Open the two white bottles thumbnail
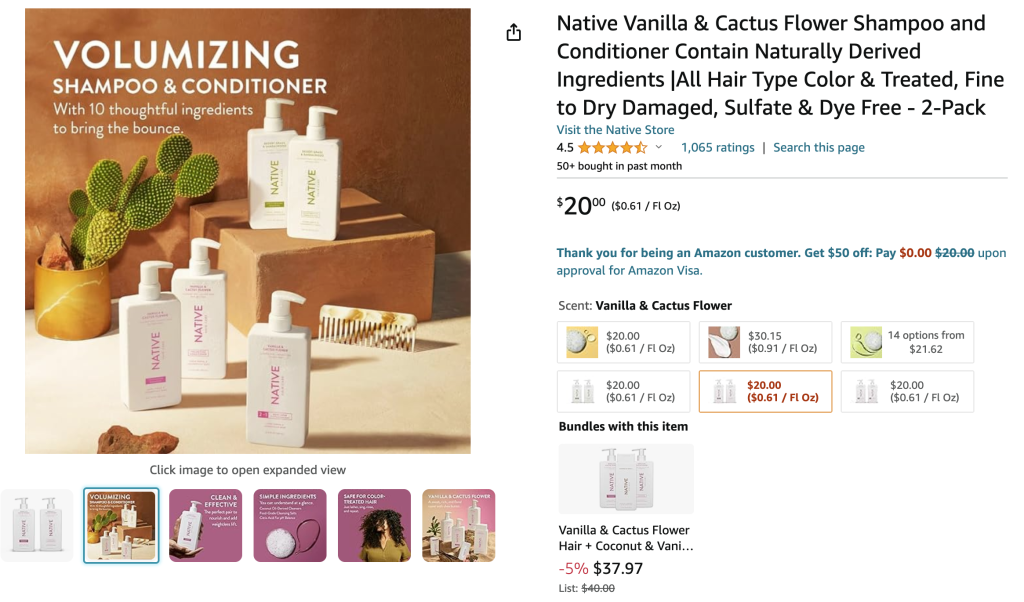 coord(37,526)
